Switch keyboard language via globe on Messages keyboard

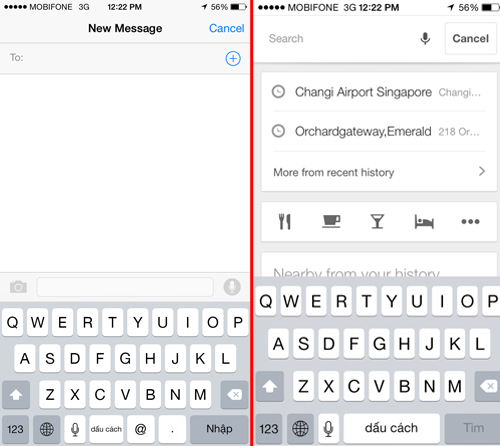(47, 429)
